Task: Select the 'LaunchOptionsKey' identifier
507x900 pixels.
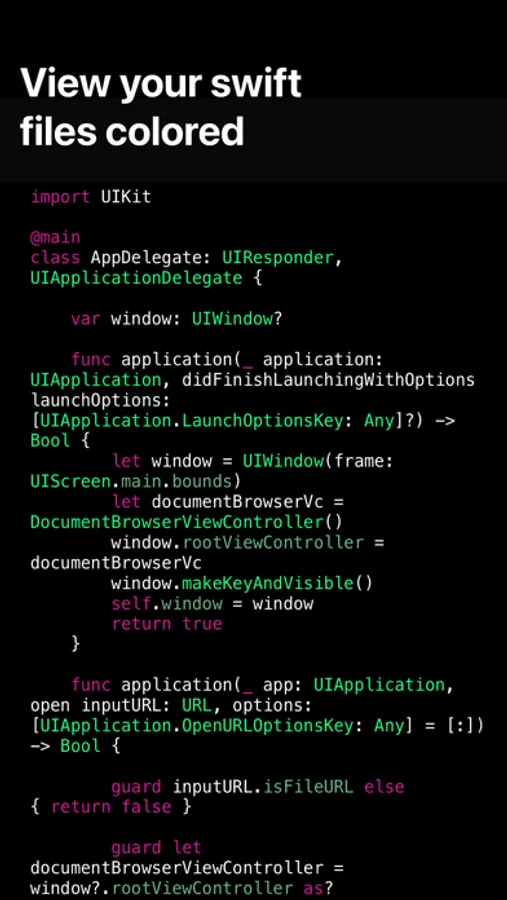Action: tap(262, 421)
